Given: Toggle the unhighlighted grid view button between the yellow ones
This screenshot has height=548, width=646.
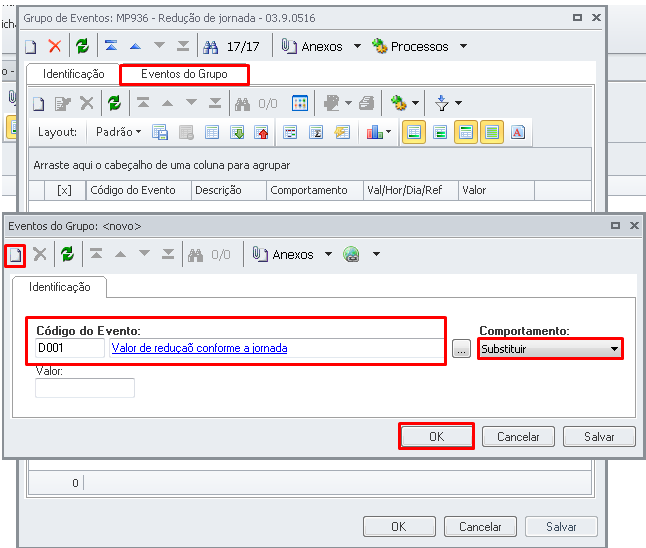Looking at the screenshot, I should pyautogui.click(x=440, y=133).
